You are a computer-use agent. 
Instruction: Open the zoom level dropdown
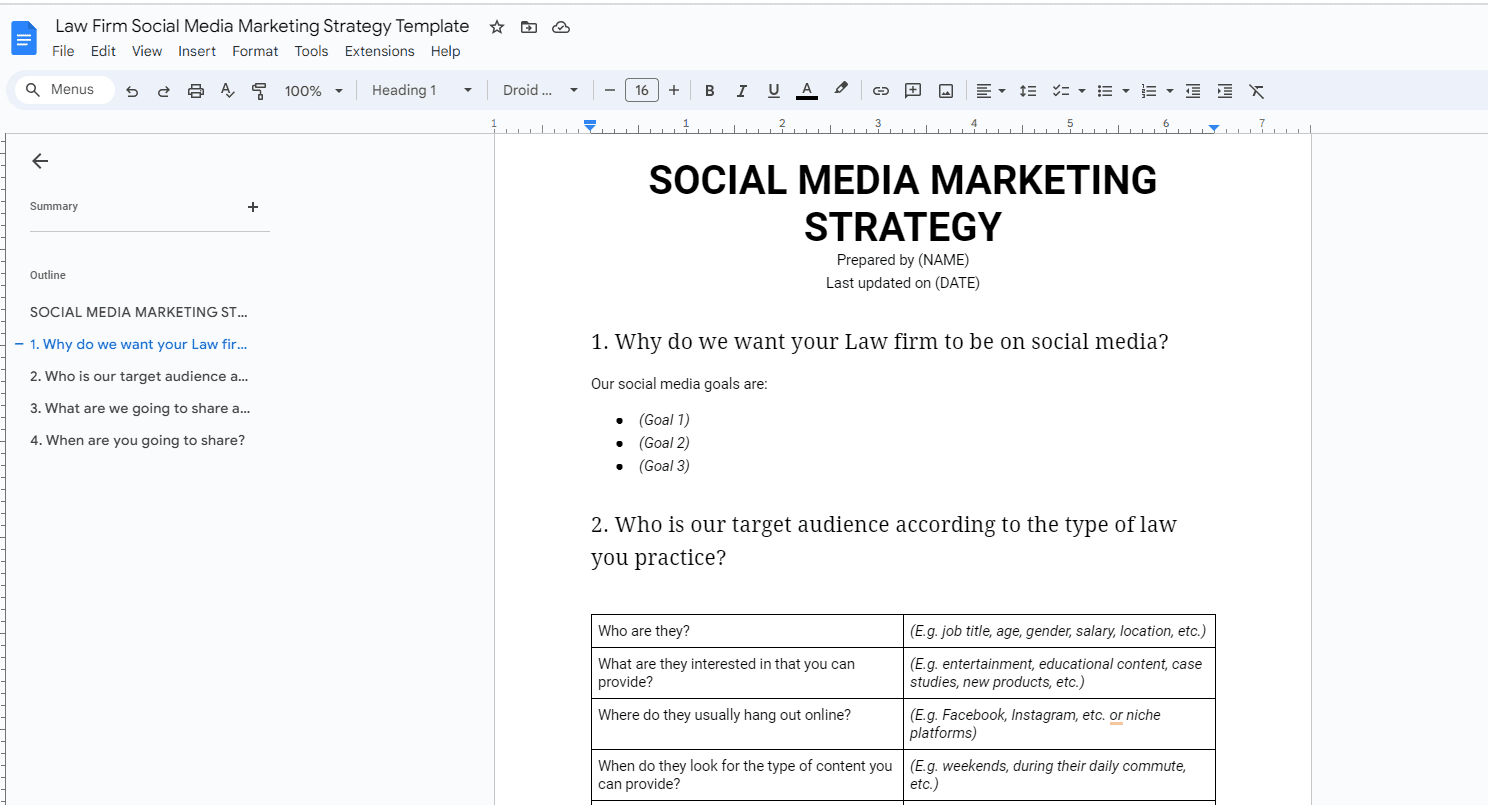[313, 91]
